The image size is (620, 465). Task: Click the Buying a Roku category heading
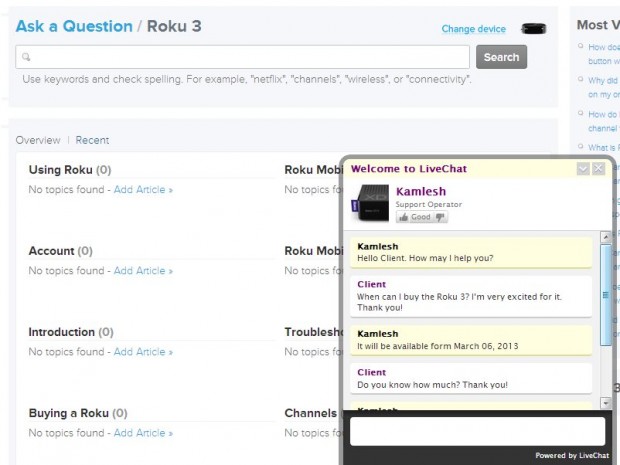tap(69, 413)
